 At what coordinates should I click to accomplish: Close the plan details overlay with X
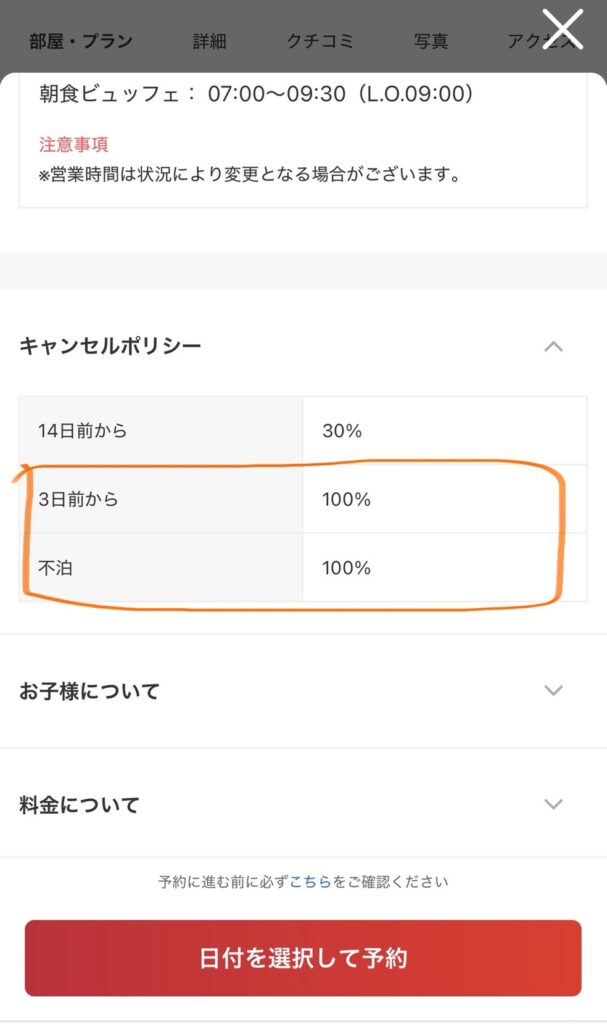click(562, 29)
